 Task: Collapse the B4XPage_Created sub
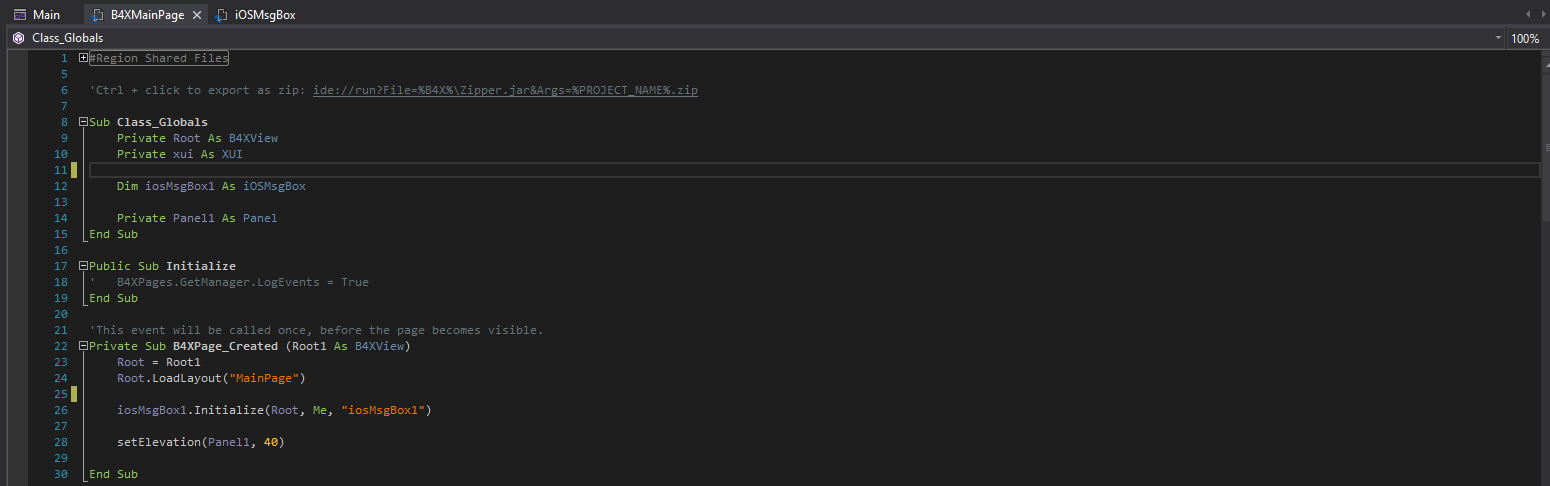[83, 346]
